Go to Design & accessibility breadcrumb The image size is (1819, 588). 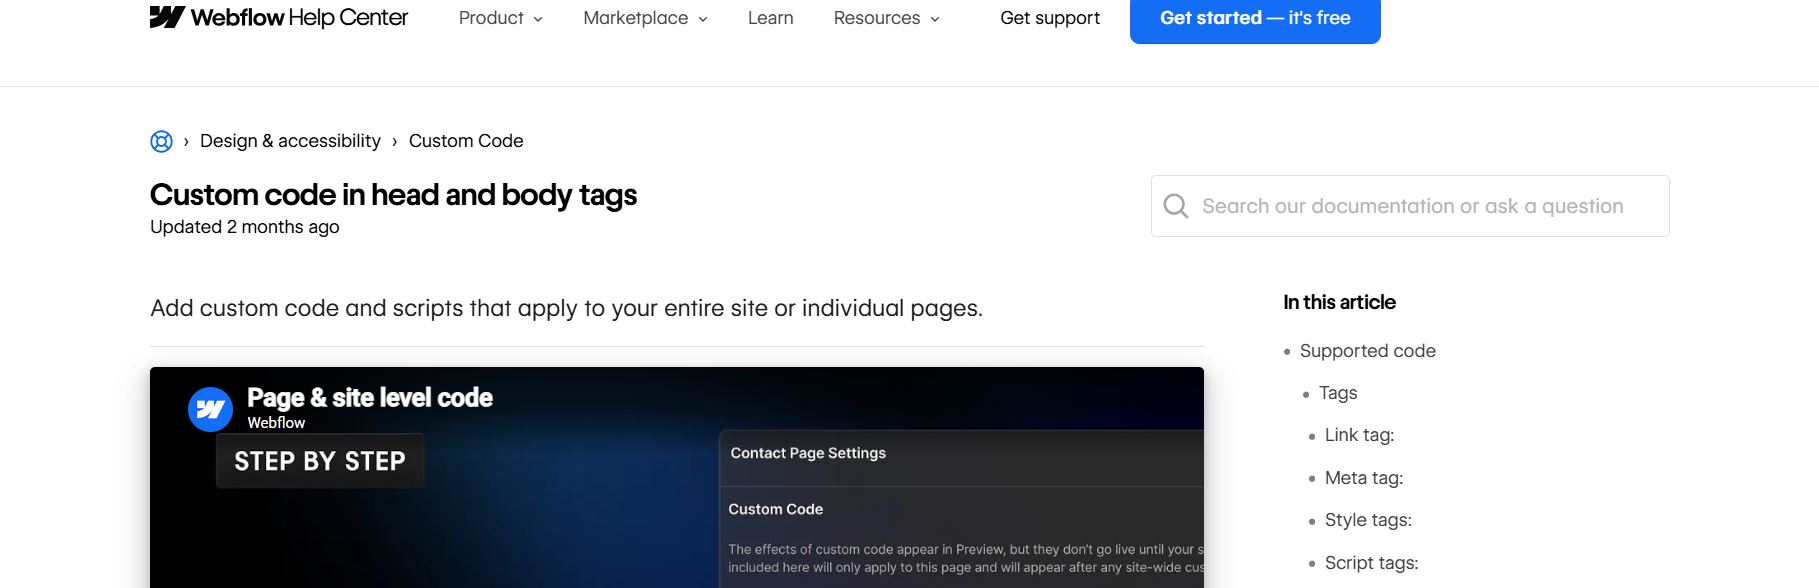pyautogui.click(x=290, y=141)
